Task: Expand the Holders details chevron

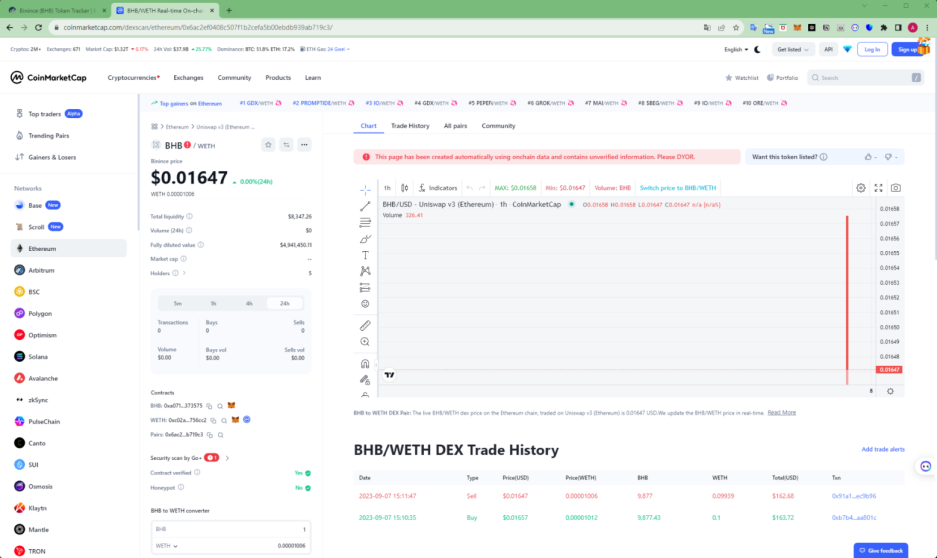Action: 184,273
